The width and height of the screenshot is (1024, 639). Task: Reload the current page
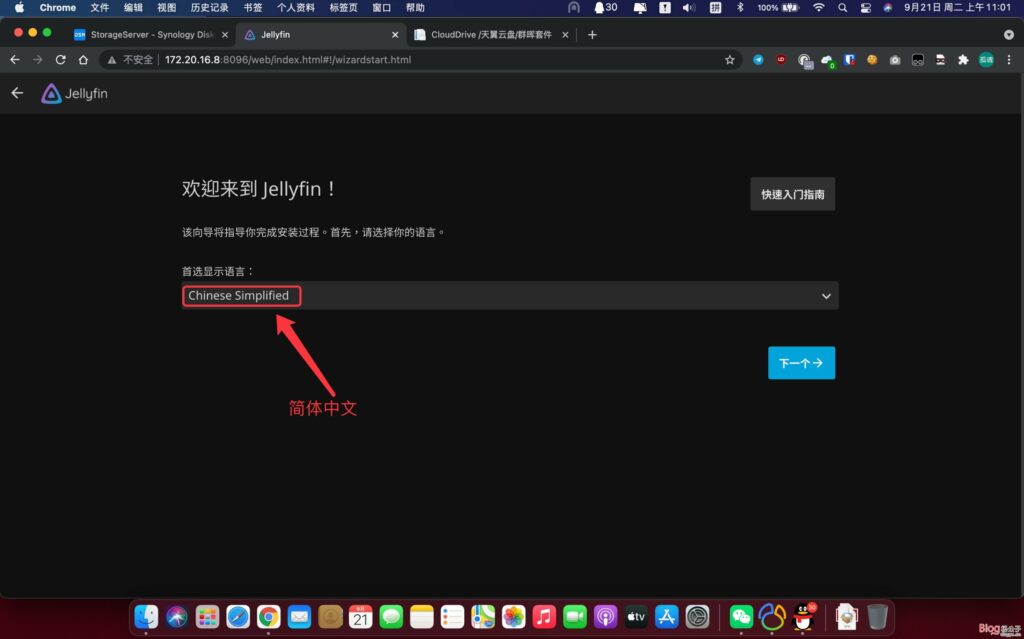[x=61, y=59]
